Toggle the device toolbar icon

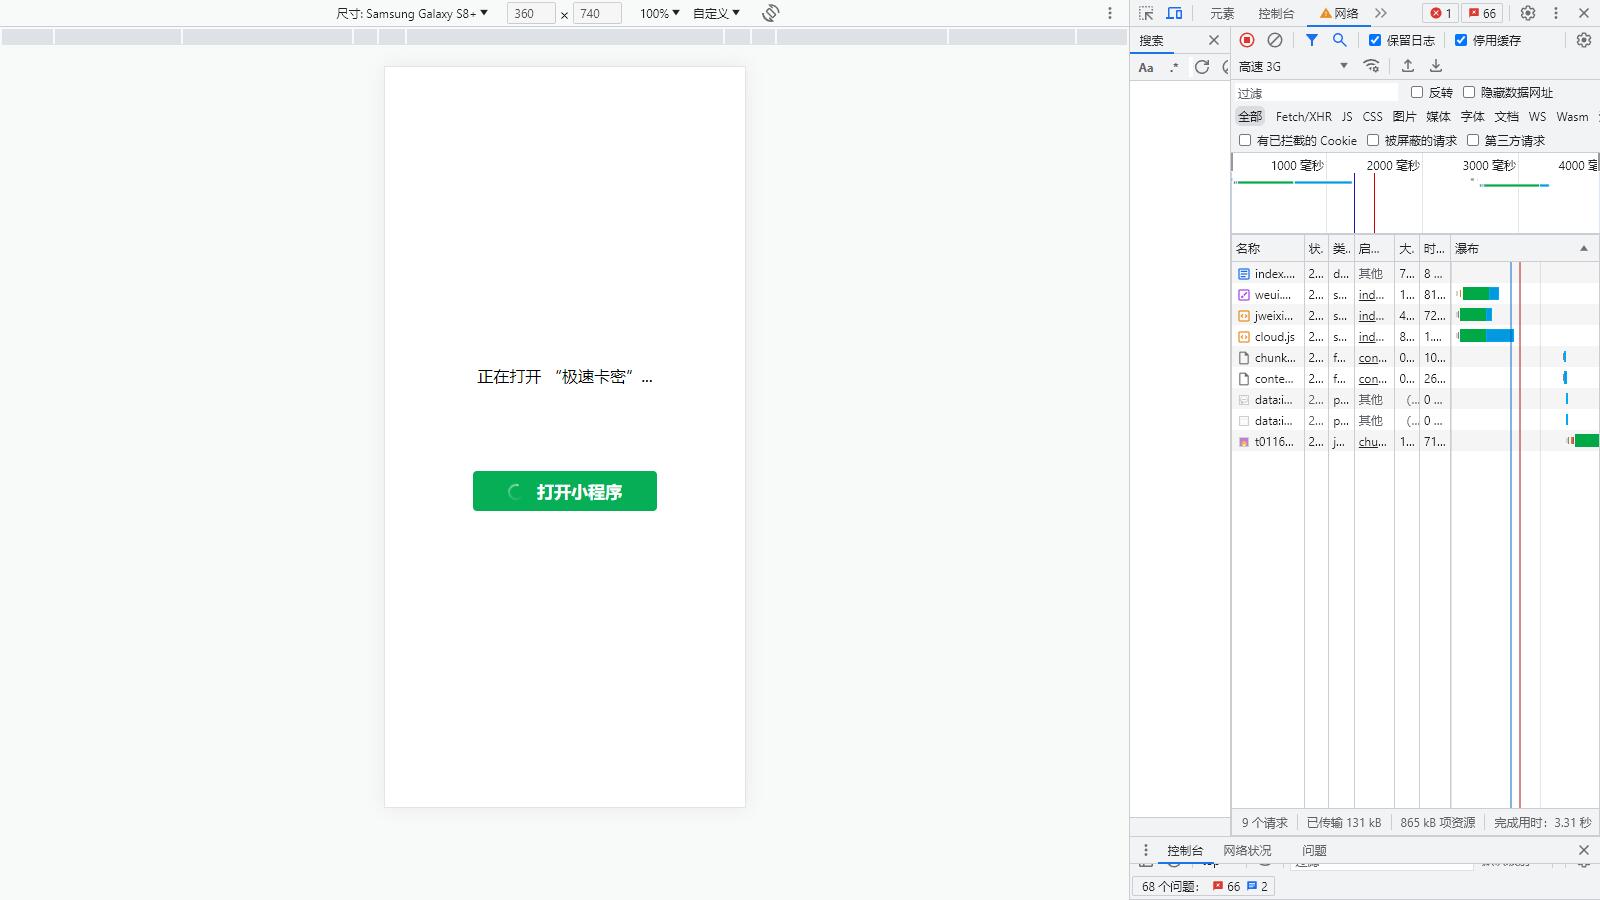tap(1173, 13)
